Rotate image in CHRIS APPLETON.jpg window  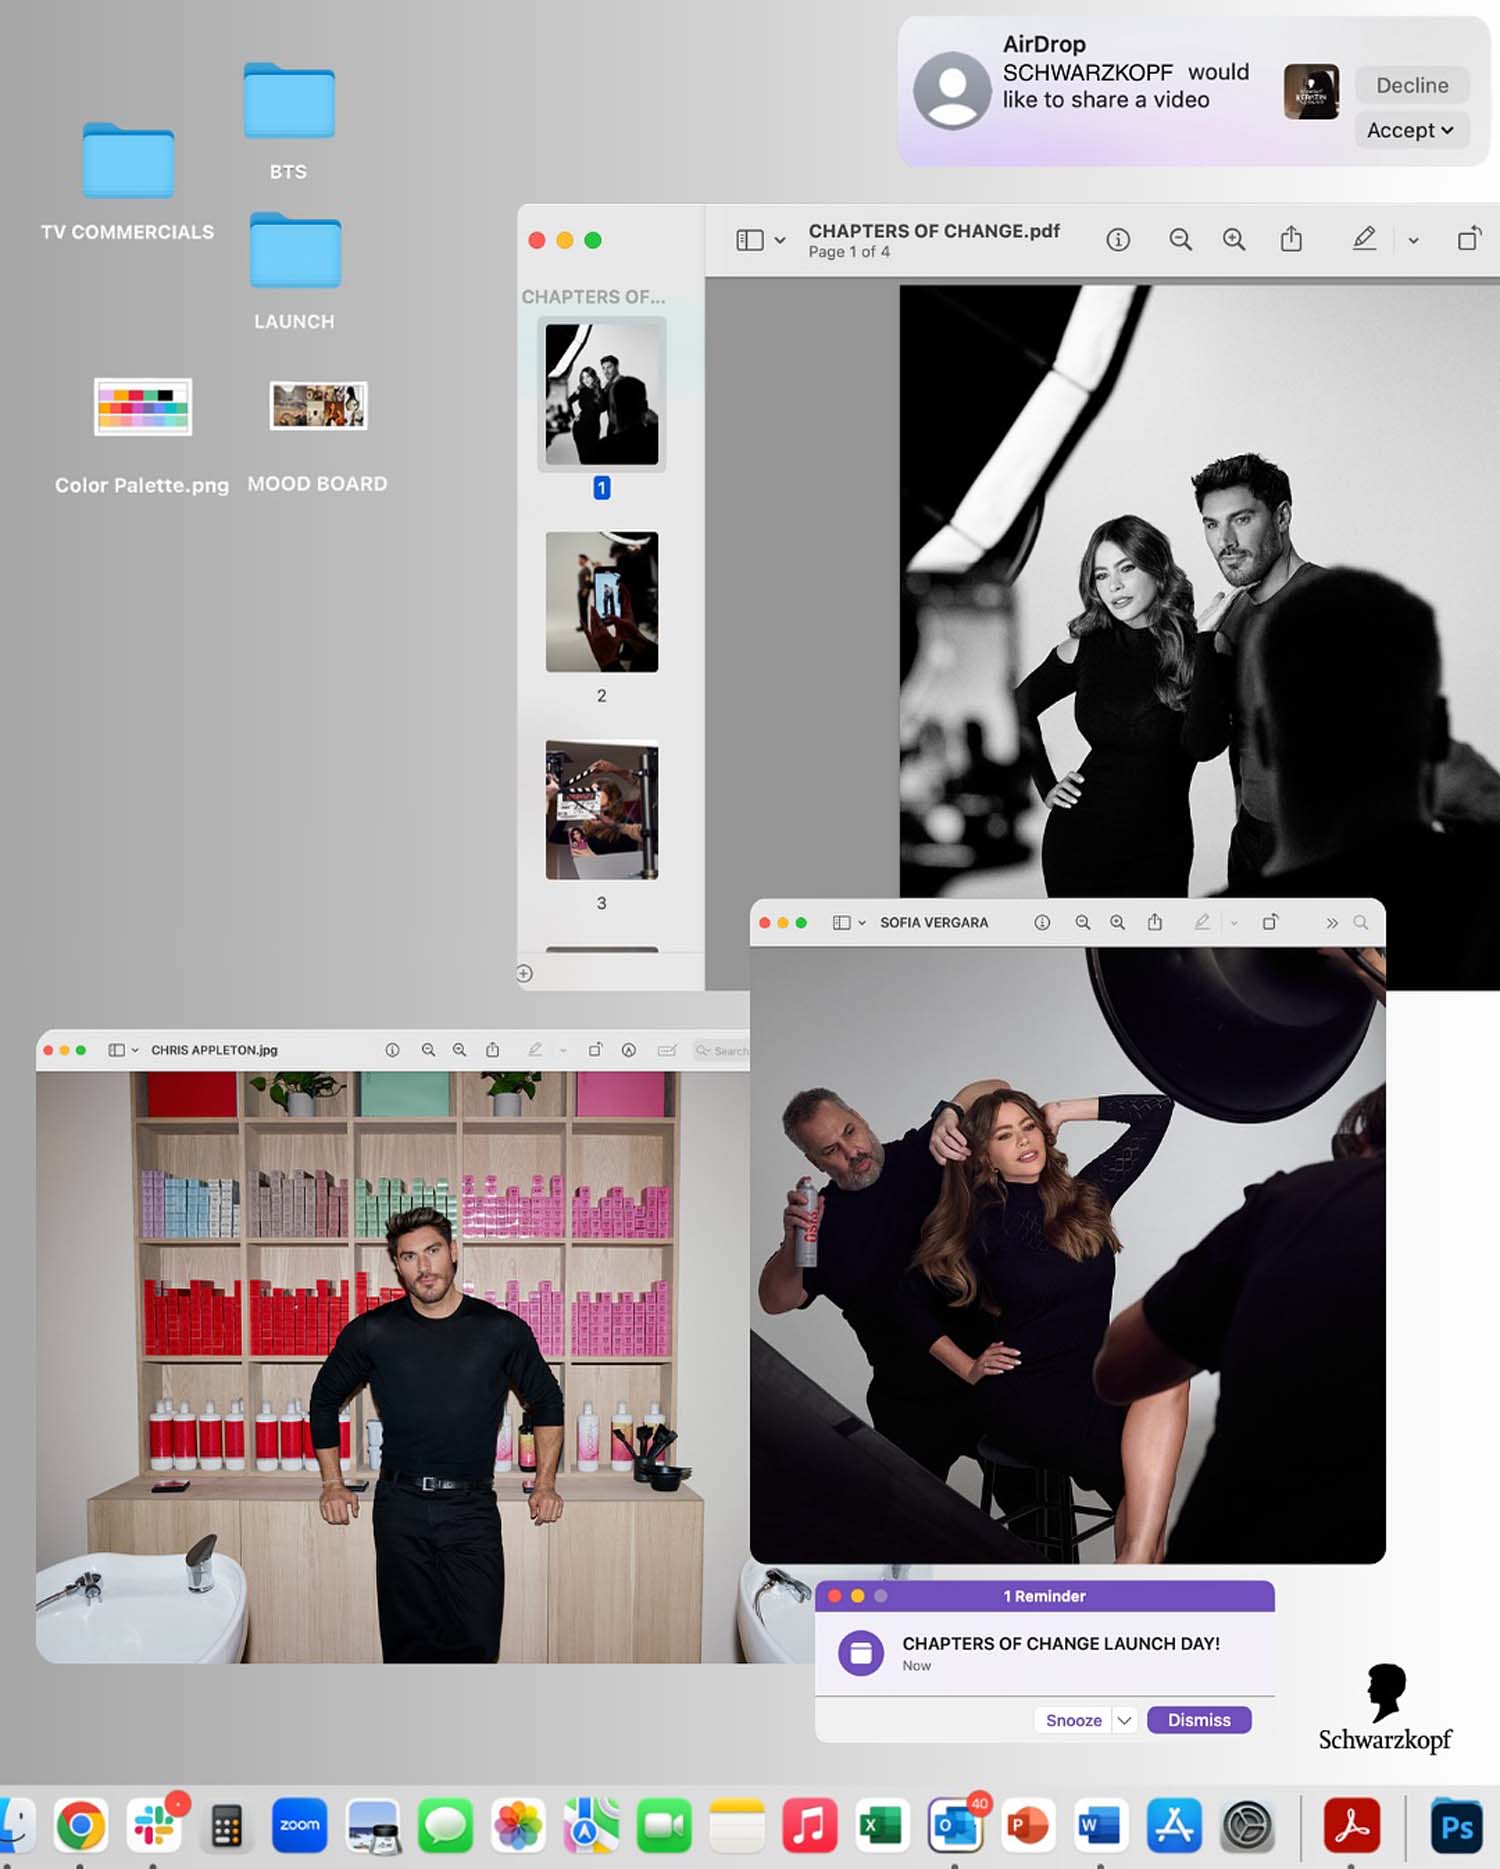tap(595, 1049)
